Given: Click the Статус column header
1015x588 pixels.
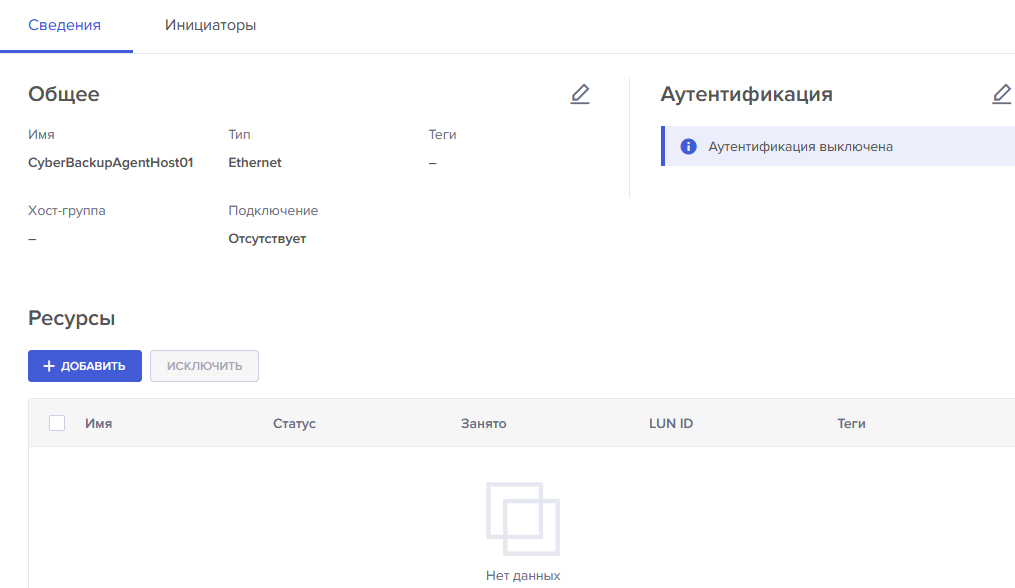Looking at the screenshot, I should coord(294,424).
